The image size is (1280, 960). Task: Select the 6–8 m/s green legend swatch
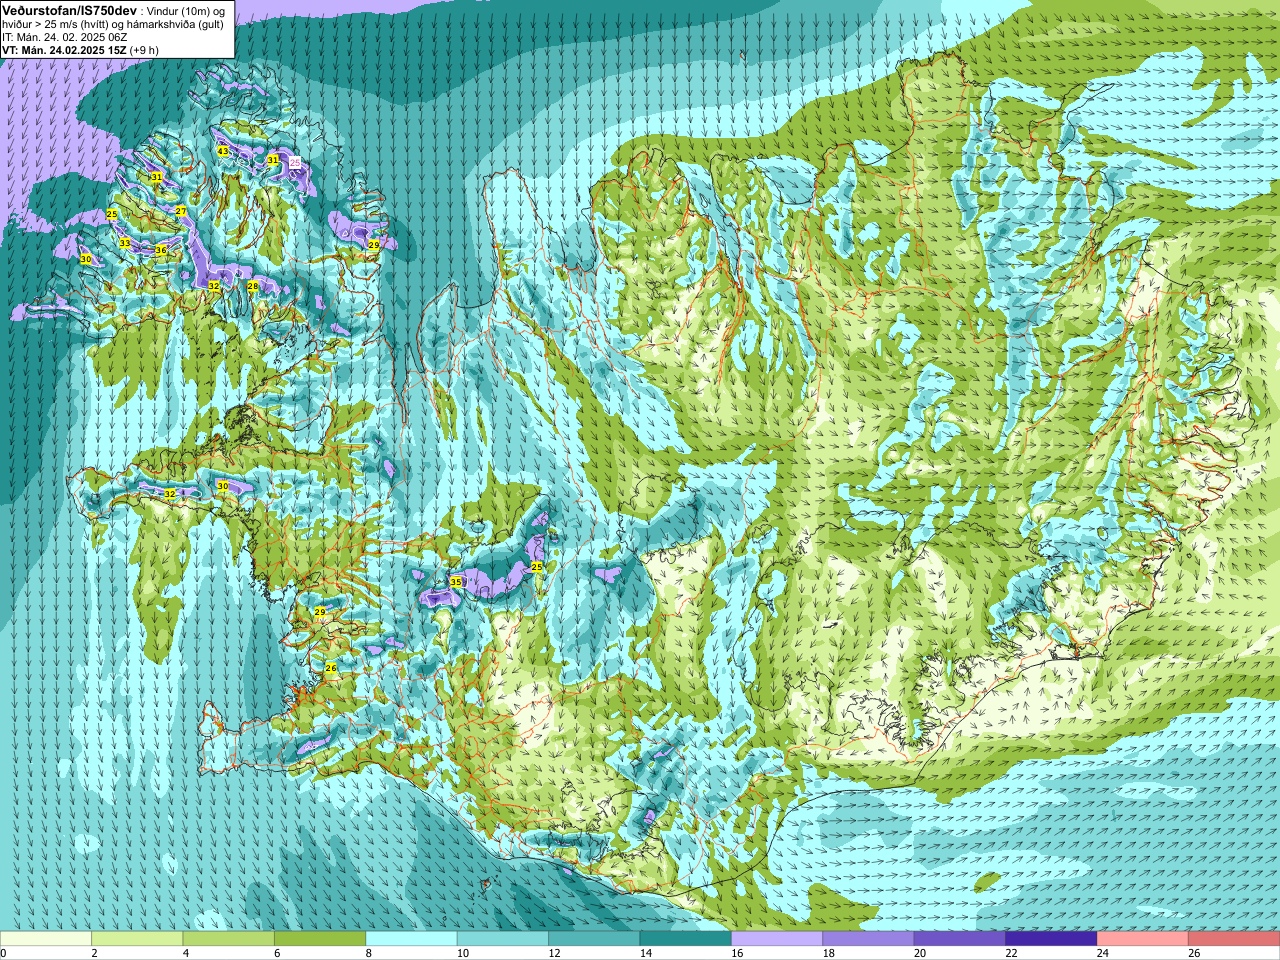click(x=320, y=938)
